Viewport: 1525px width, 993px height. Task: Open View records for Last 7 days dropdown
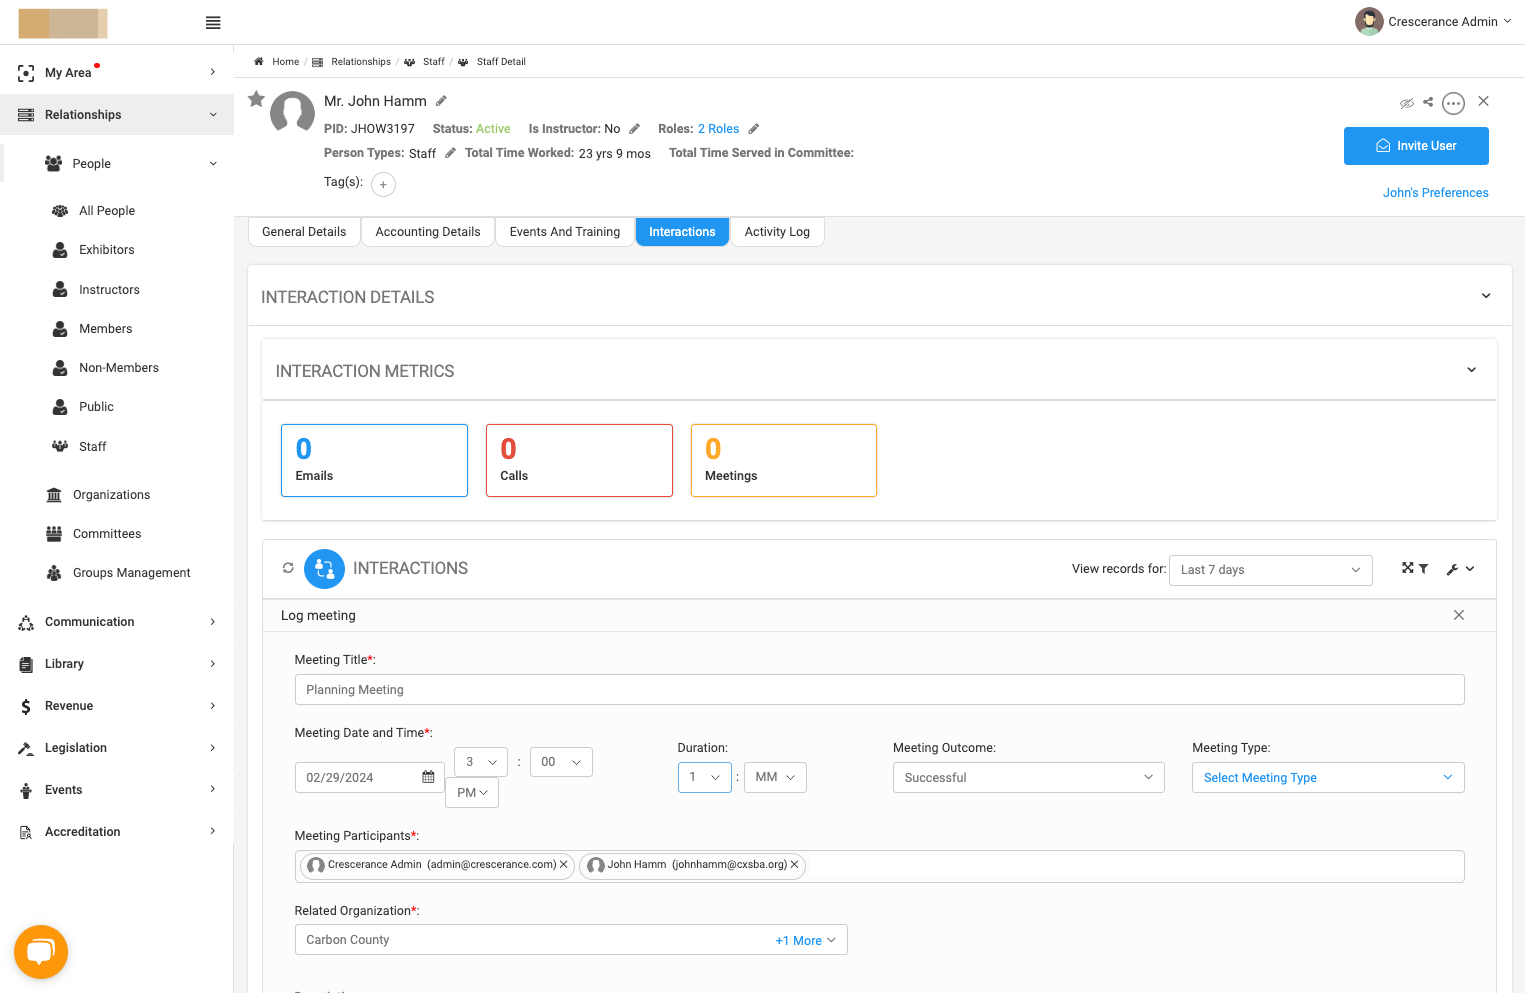click(x=1270, y=570)
